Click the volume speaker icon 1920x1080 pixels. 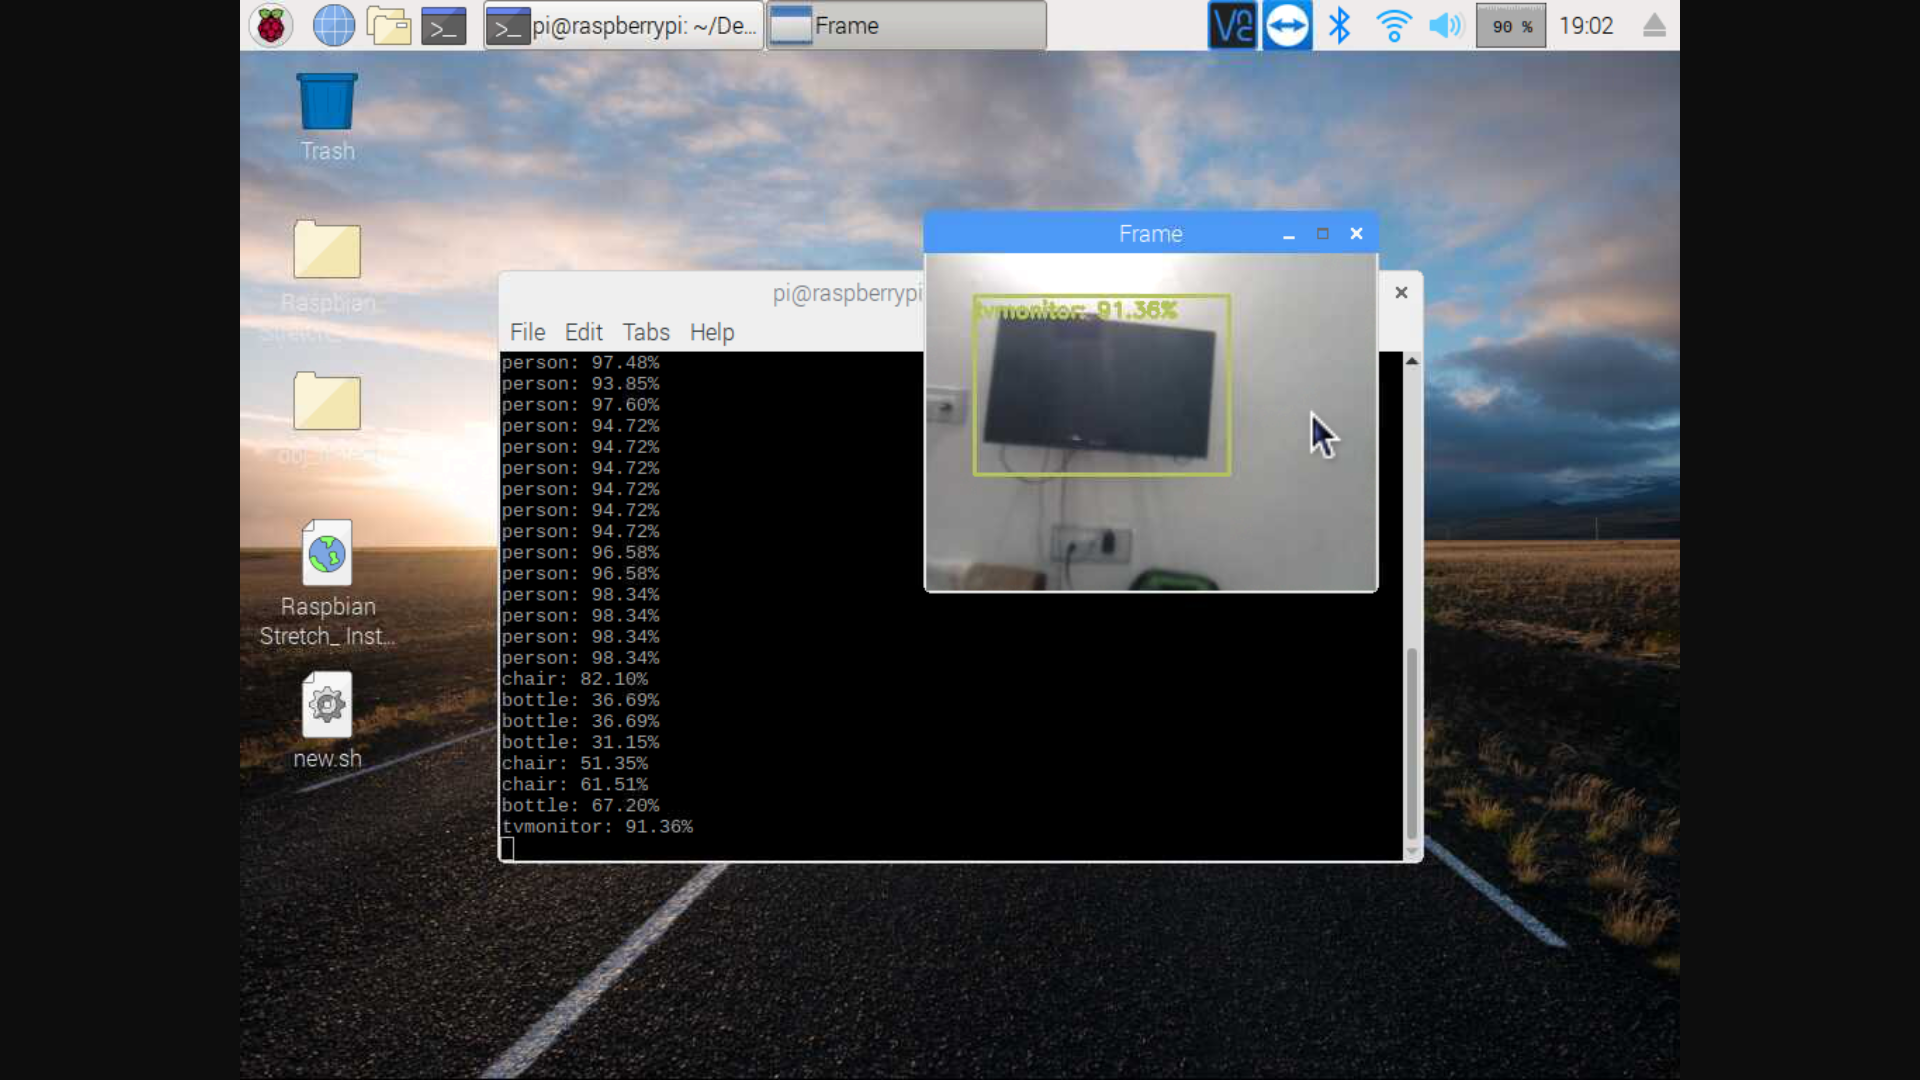(1445, 26)
